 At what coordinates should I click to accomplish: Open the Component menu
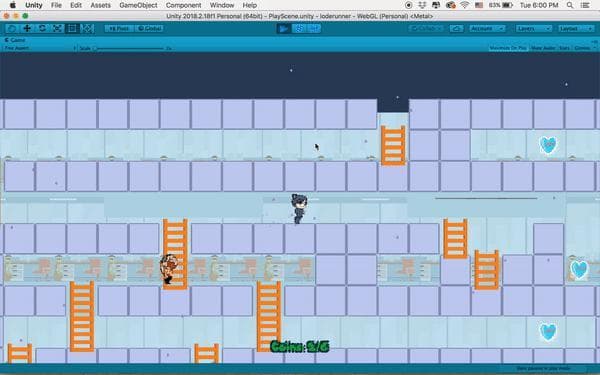tap(183, 5)
